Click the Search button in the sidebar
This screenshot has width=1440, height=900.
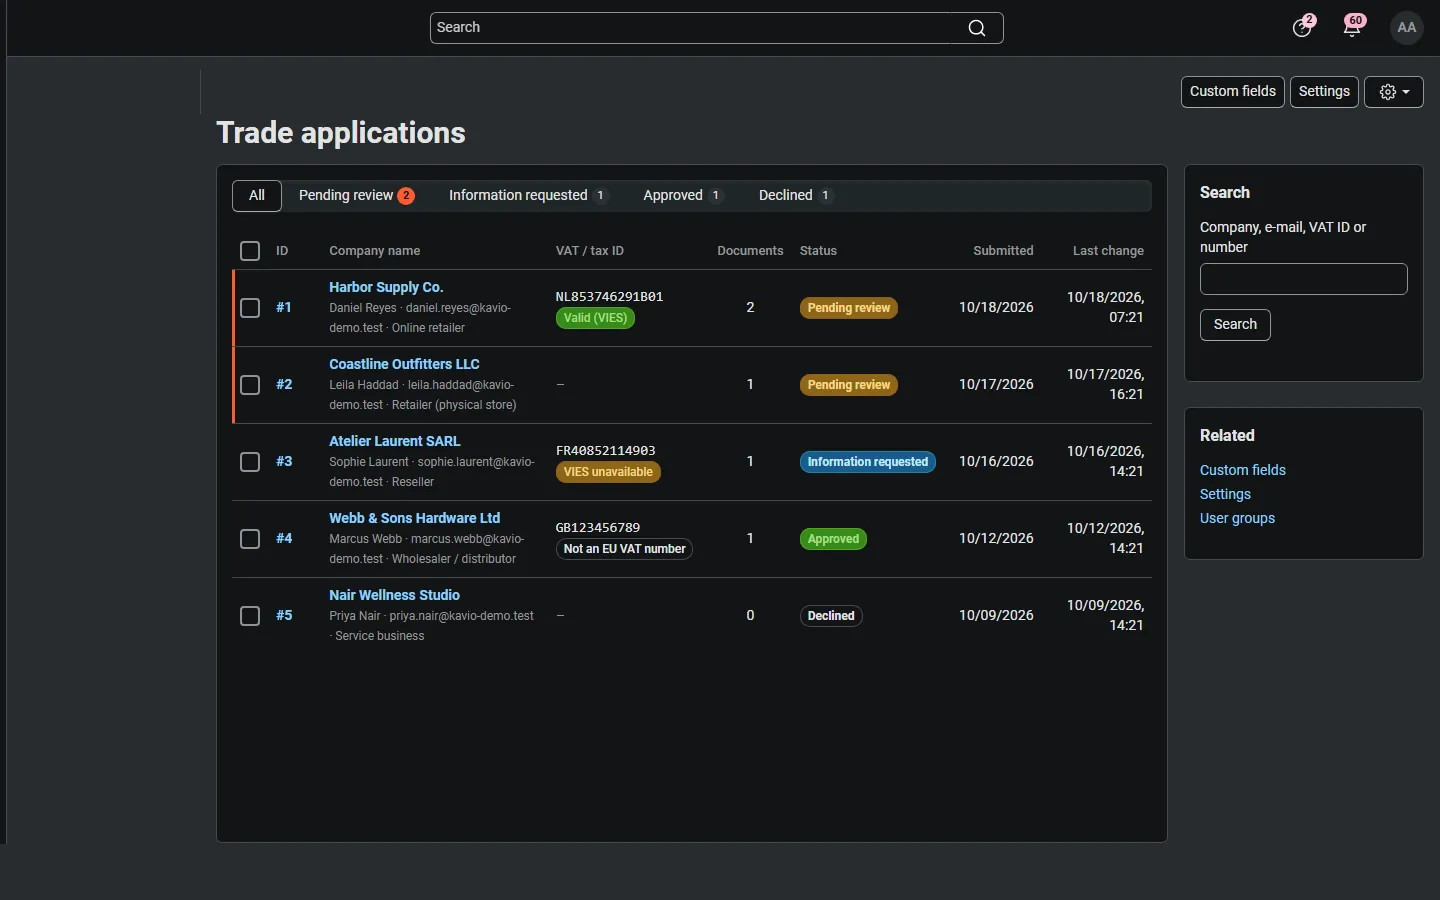coord(1235,325)
